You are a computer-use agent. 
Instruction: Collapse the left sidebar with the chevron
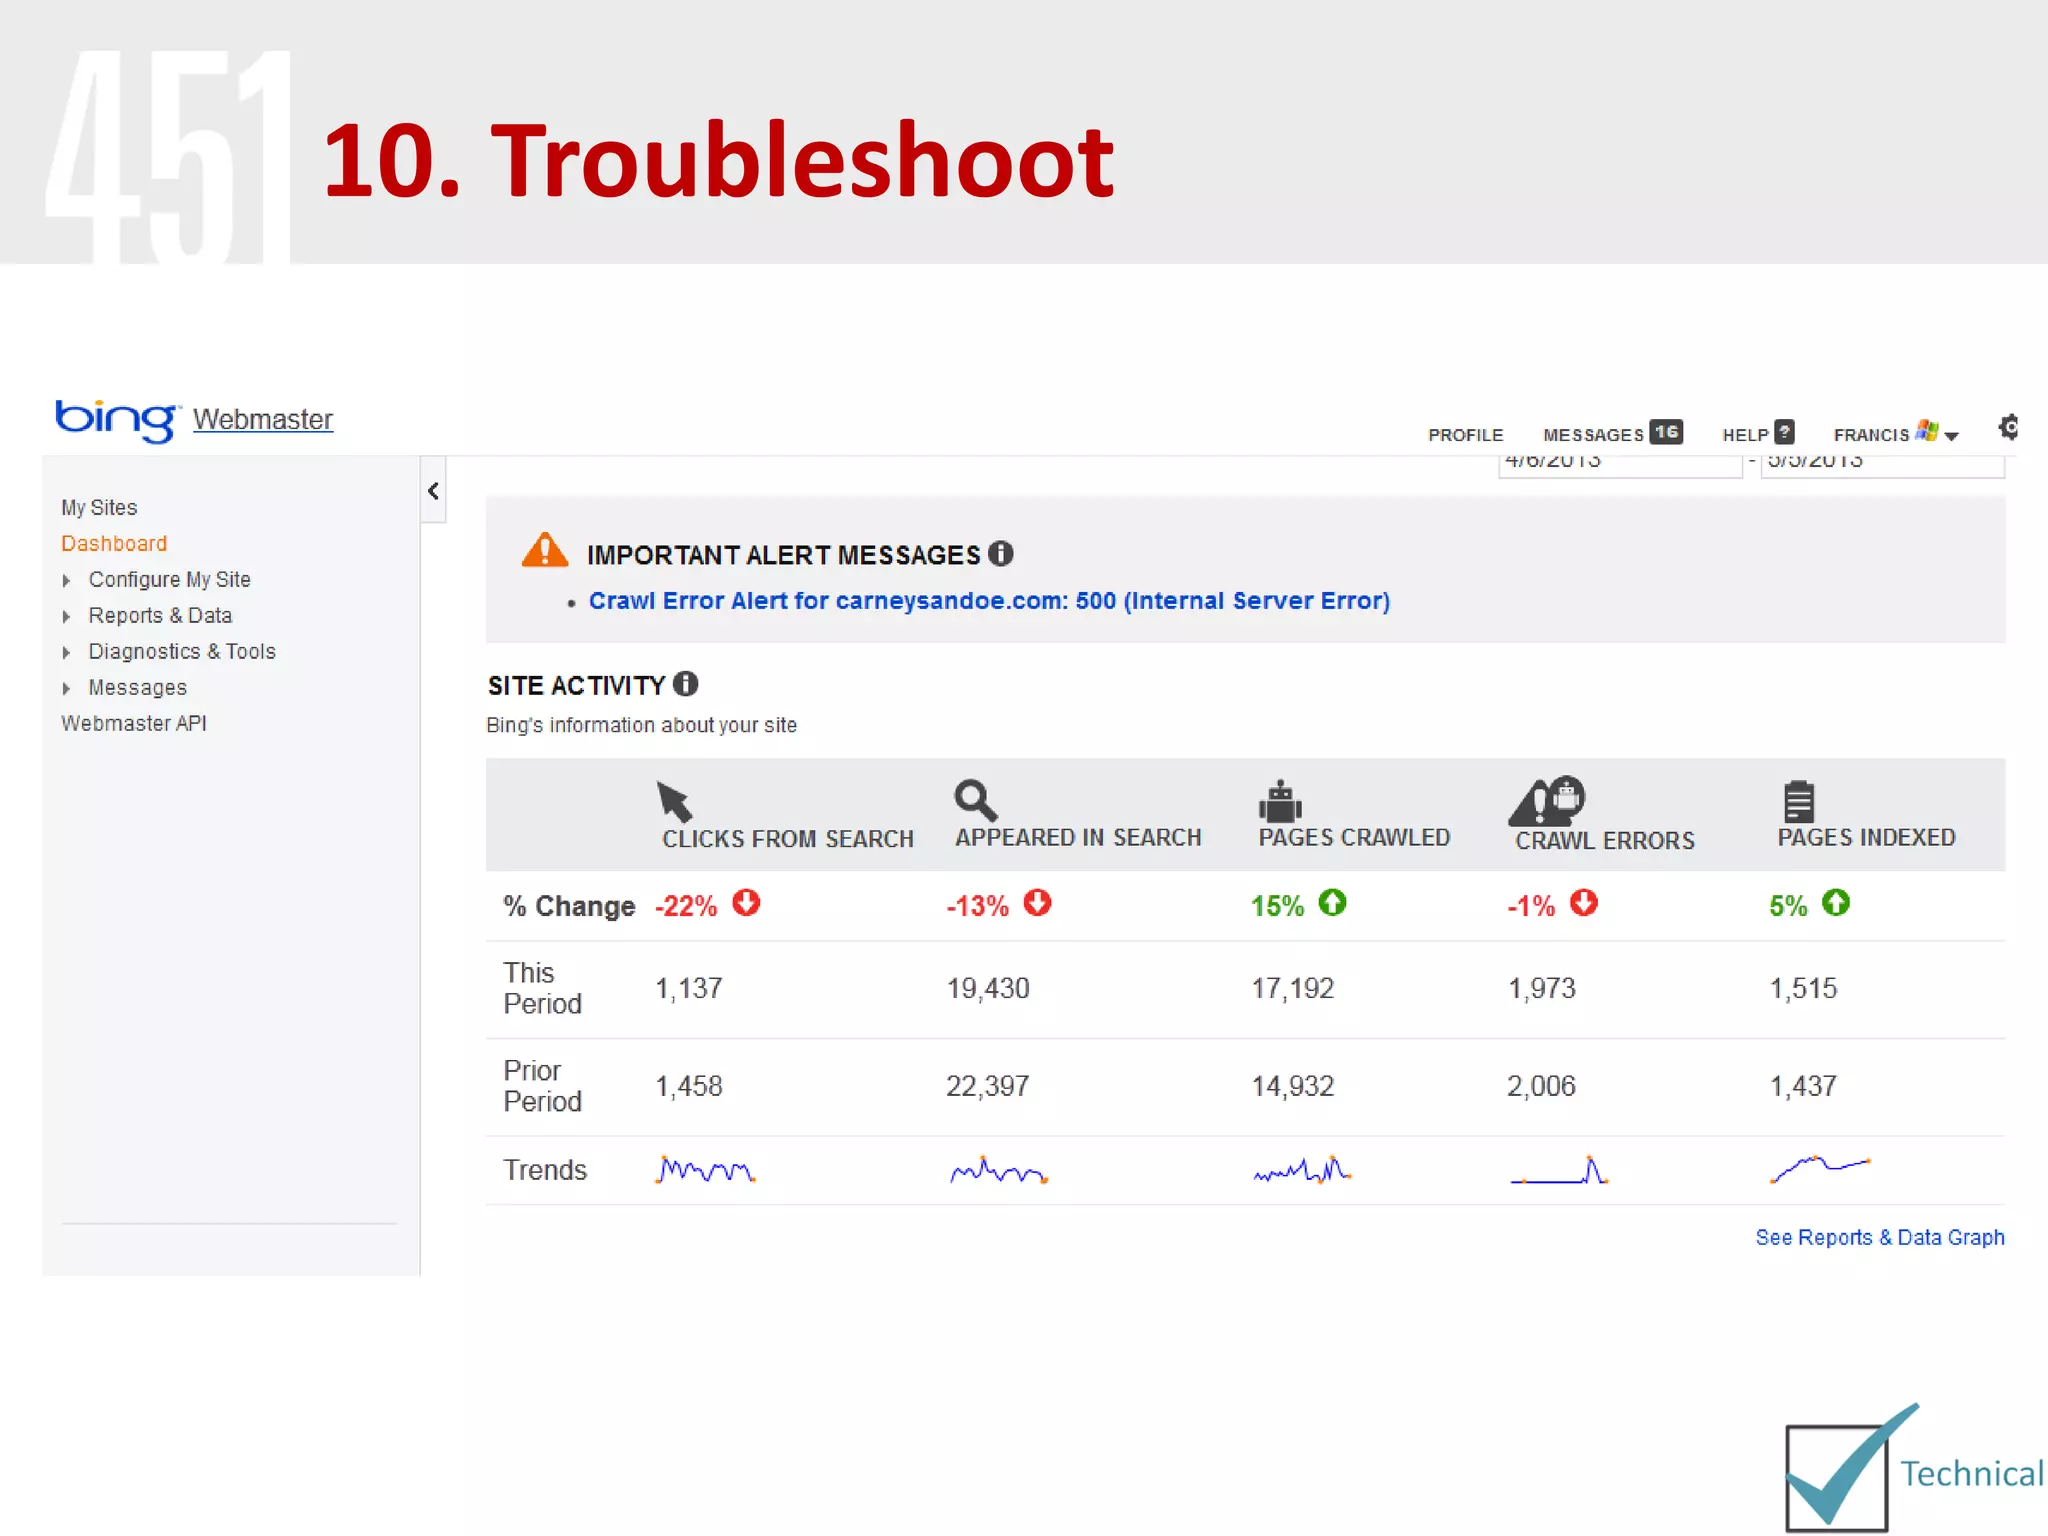pyautogui.click(x=433, y=491)
